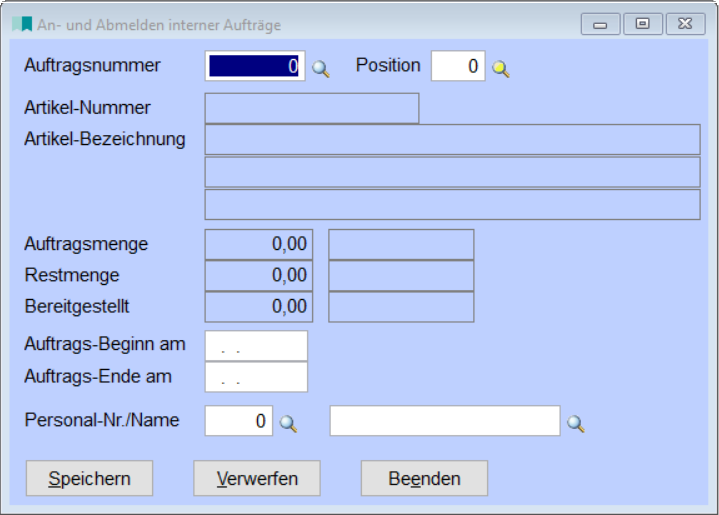
Task: Set focus to Auftrags-Beginn am date field
Action: [256, 346]
